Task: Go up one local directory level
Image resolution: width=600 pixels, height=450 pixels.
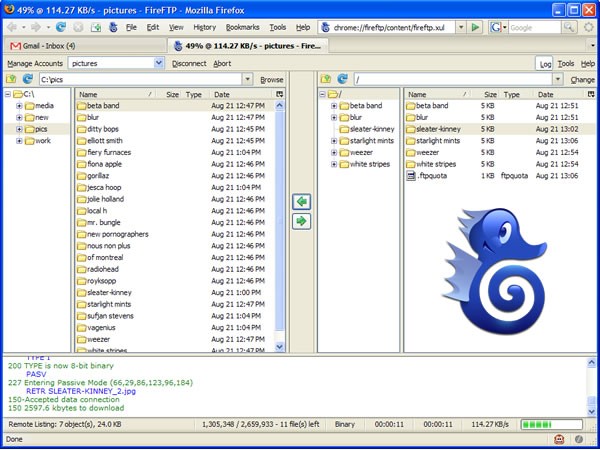Action: 11,79
